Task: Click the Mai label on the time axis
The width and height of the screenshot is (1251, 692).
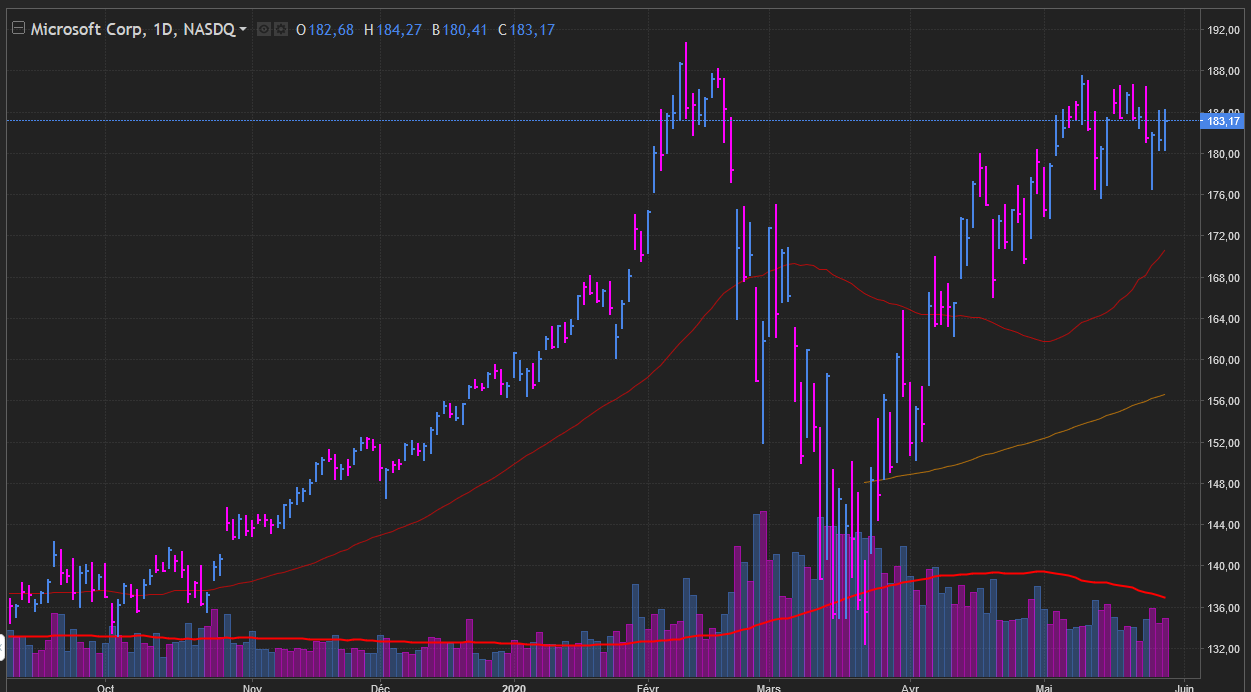Action: coord(1044,688)
